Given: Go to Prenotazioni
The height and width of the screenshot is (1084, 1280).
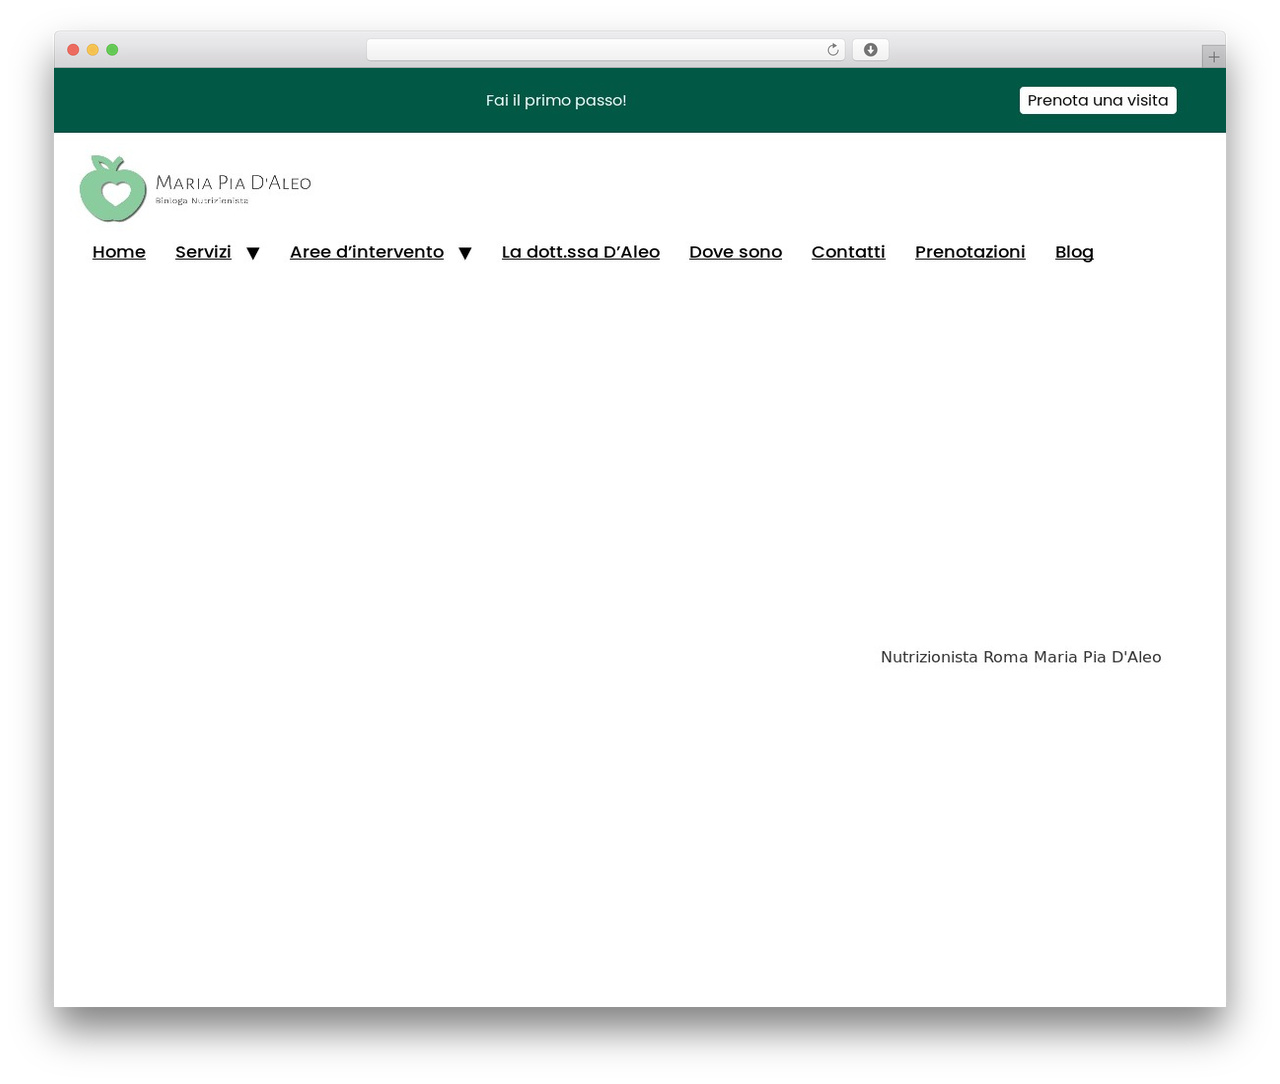Looking at the screenshot, I should (970, 252).
